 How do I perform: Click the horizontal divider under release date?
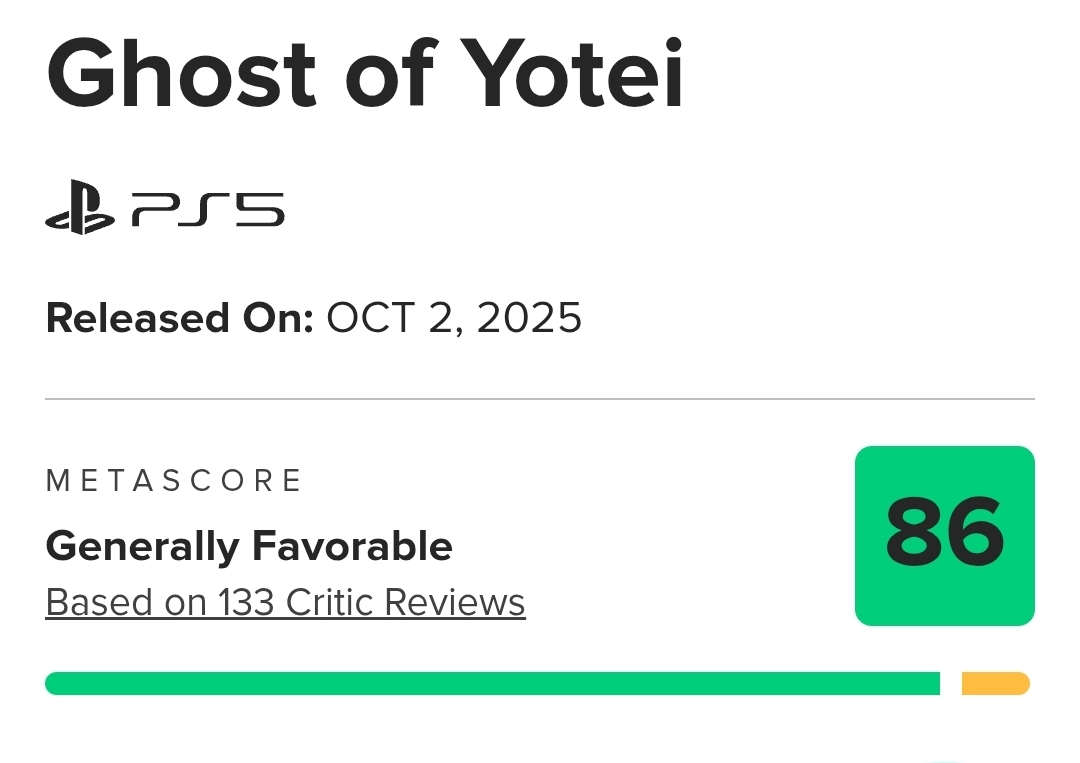(540, 399)
